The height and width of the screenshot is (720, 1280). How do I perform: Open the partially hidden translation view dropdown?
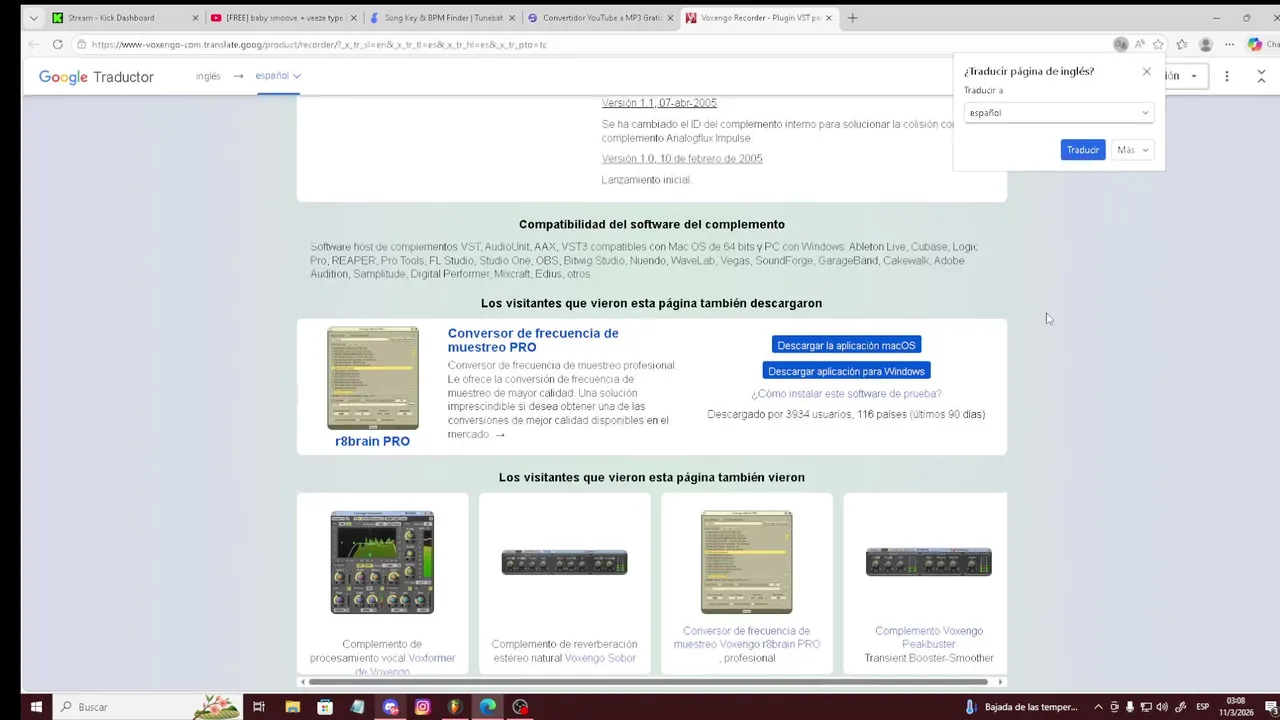click(1185, 76)
